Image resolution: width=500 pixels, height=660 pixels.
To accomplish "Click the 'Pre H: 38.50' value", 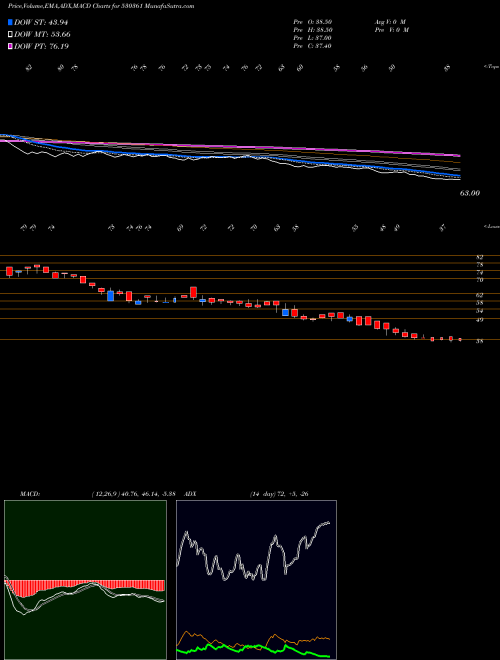I will (313, 30).
